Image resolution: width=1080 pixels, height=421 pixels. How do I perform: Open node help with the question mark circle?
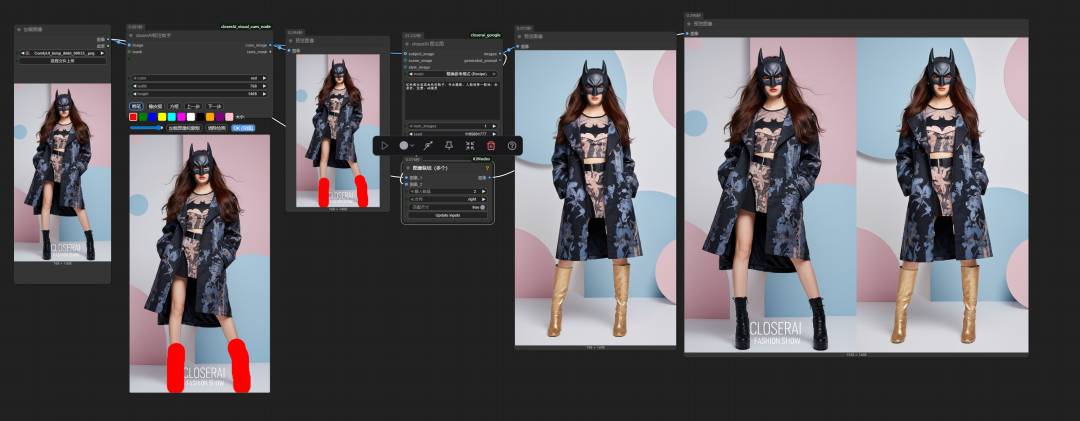(512, 146)
